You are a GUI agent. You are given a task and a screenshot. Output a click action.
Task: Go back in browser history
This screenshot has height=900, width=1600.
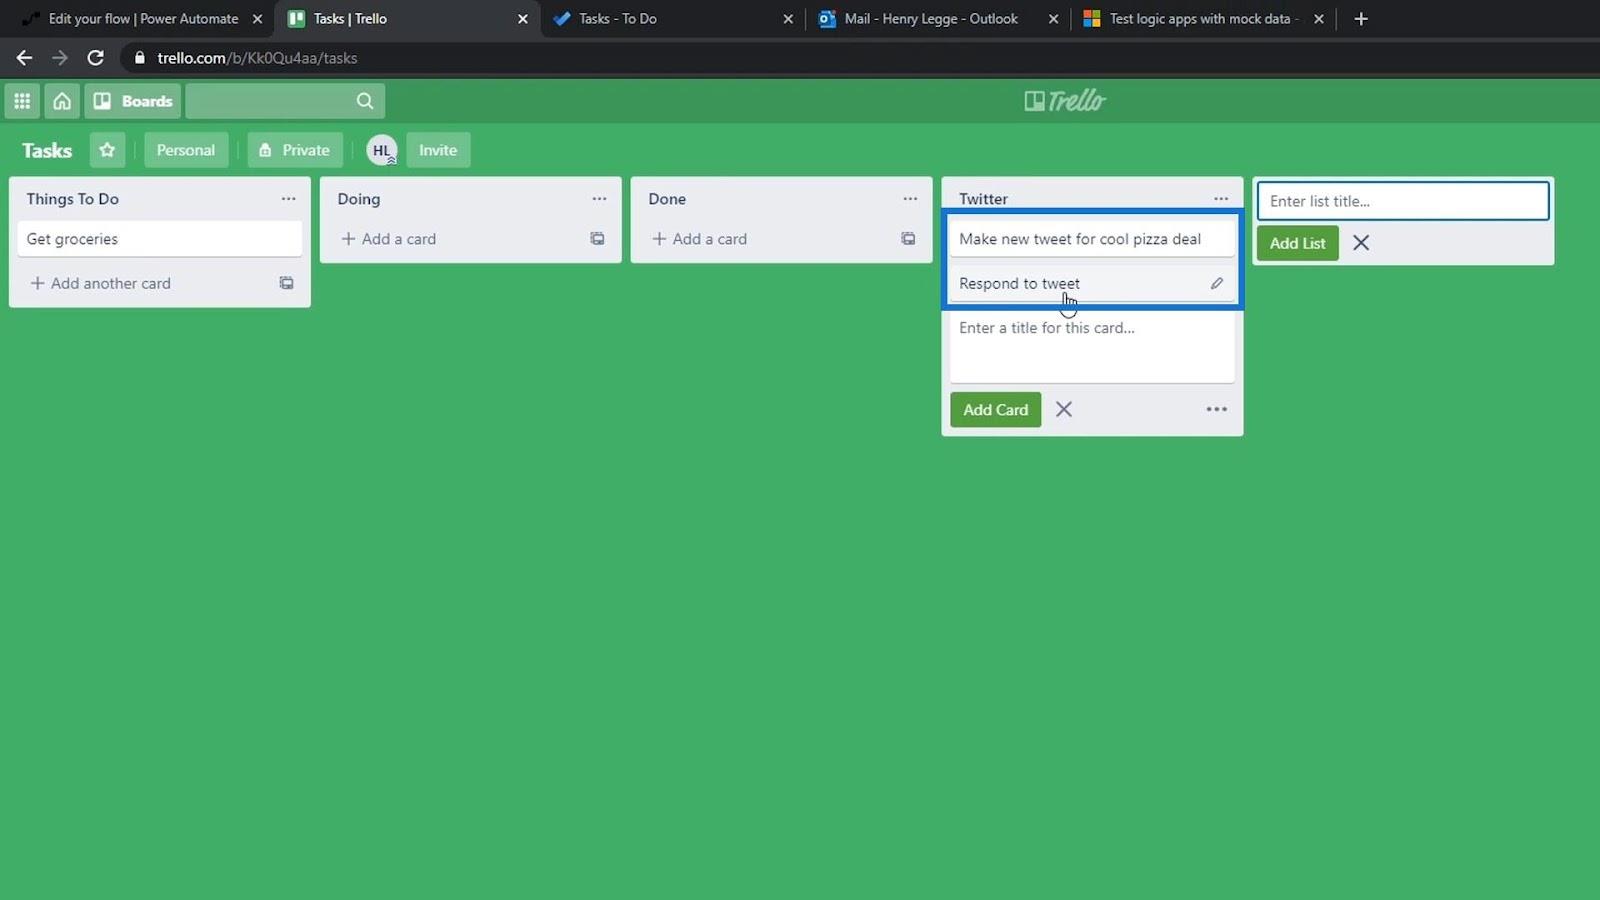coord(24,58)
